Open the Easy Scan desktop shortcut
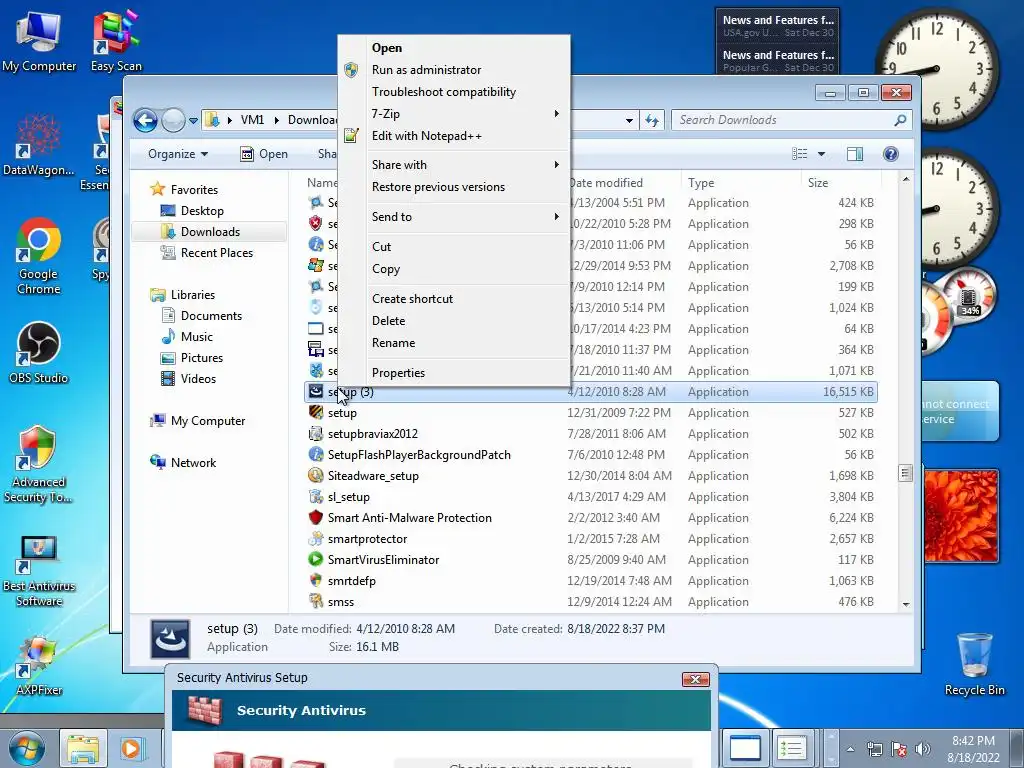The width and height of the screenshot is (1024, 768). [x=116, y=40]
